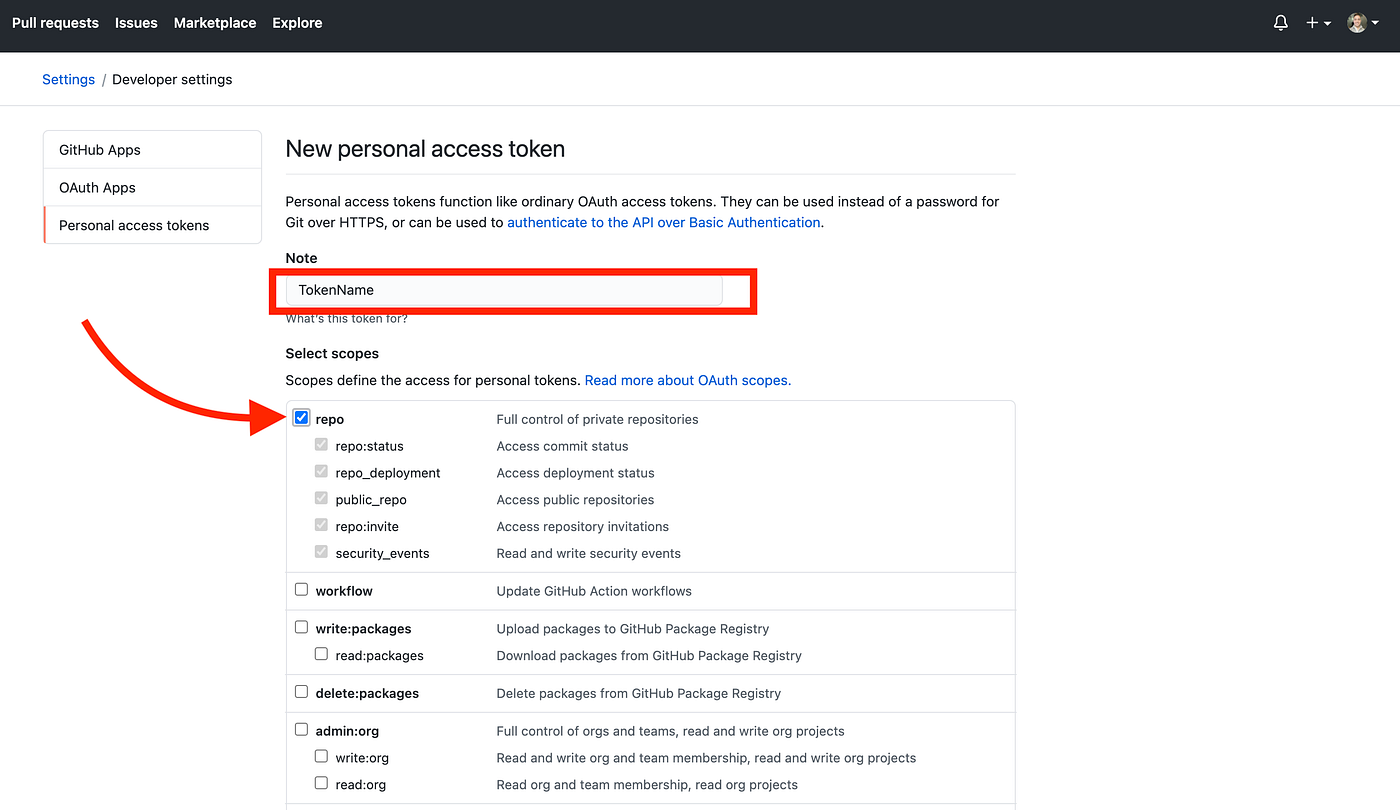Check the delete:packages scope
This screenshot has height=810, width=1400.
click(x=301, y=691)
